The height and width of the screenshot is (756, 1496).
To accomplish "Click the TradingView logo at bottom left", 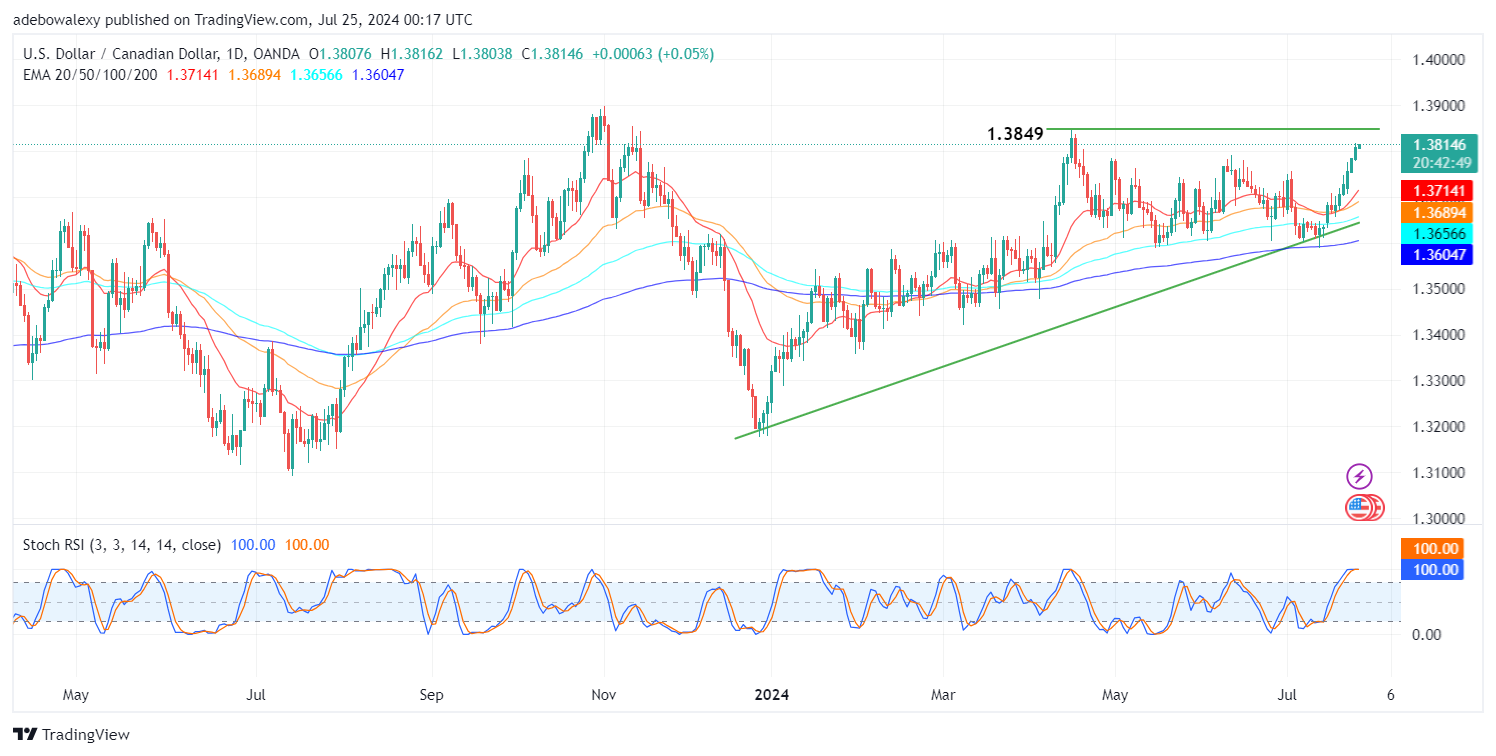I will coord(72,734).
